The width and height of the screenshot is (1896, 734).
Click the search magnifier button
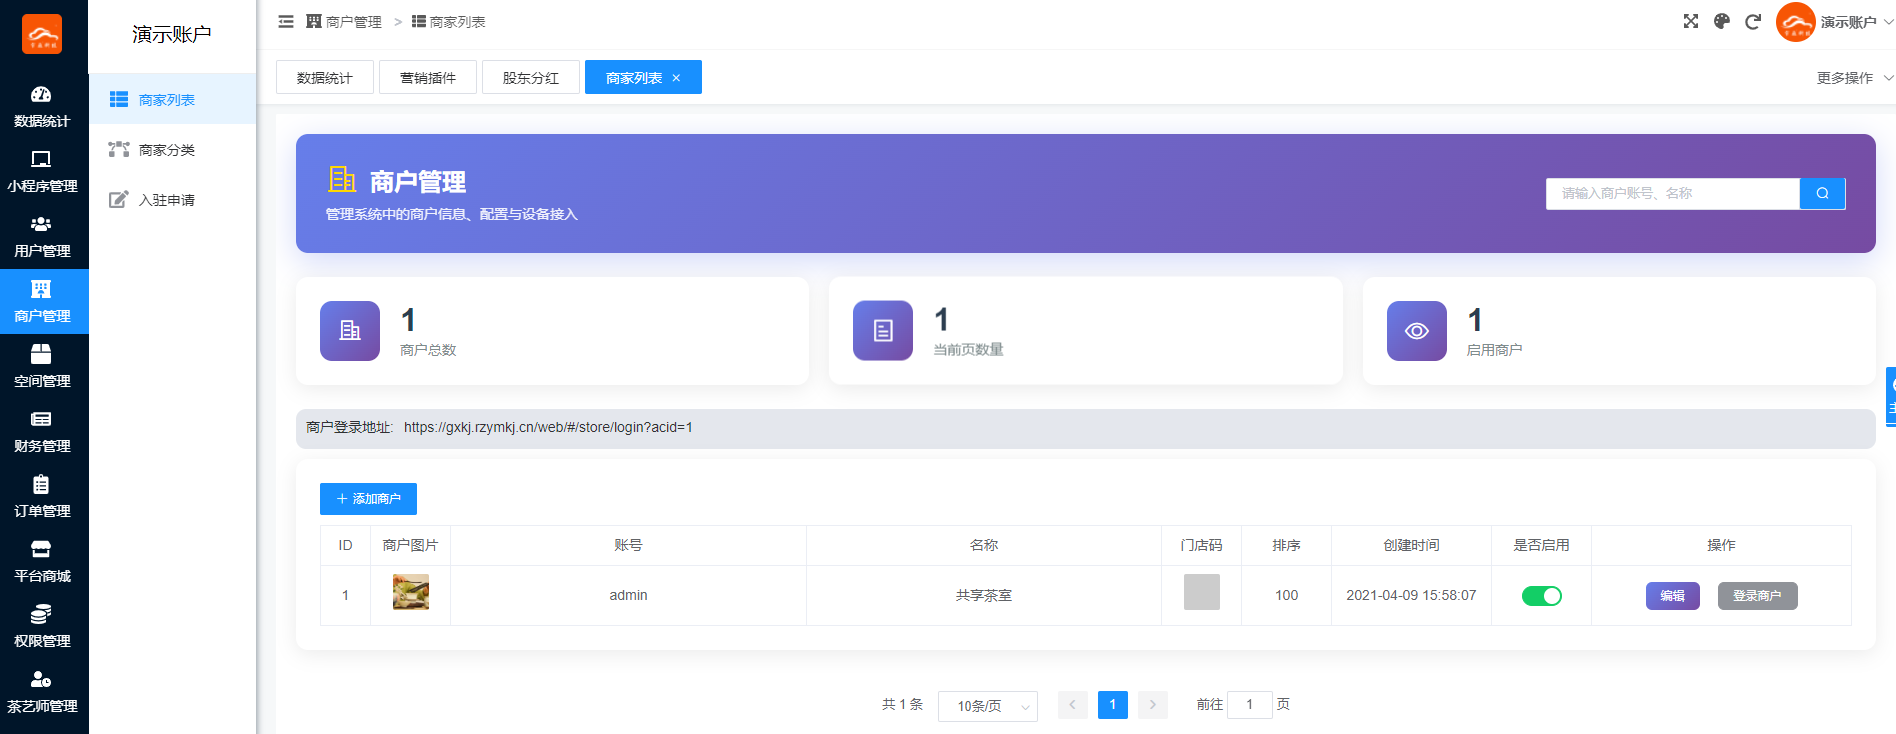[x=1822, y=193]
